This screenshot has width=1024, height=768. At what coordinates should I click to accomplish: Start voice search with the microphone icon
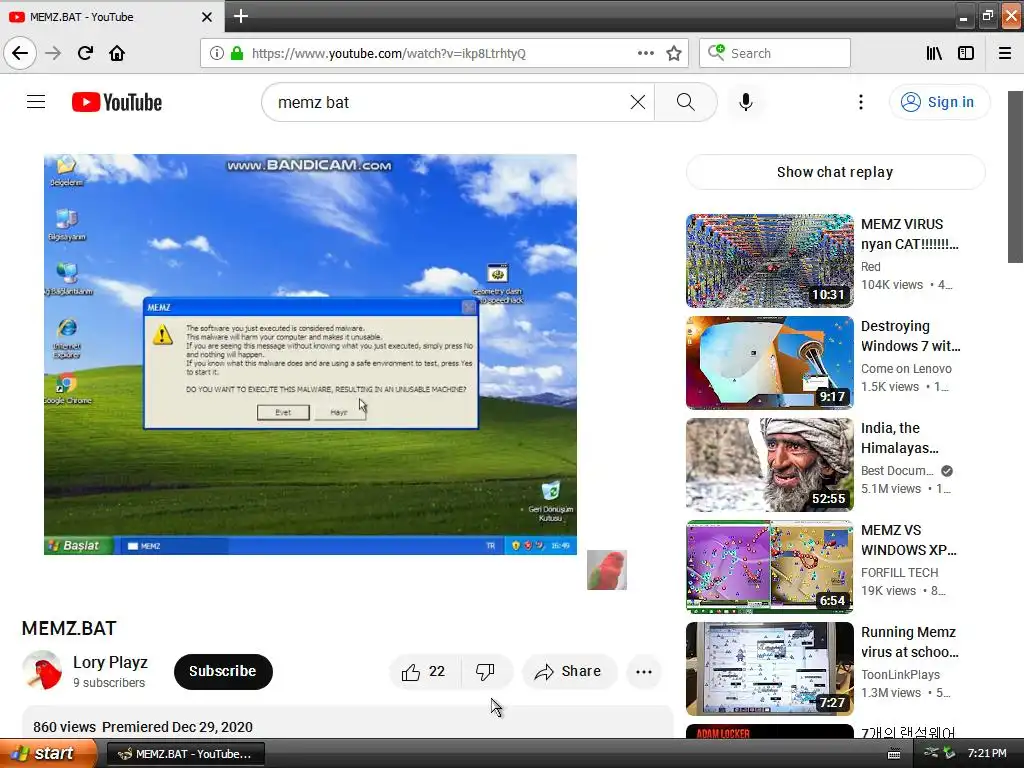coord(746,102)
